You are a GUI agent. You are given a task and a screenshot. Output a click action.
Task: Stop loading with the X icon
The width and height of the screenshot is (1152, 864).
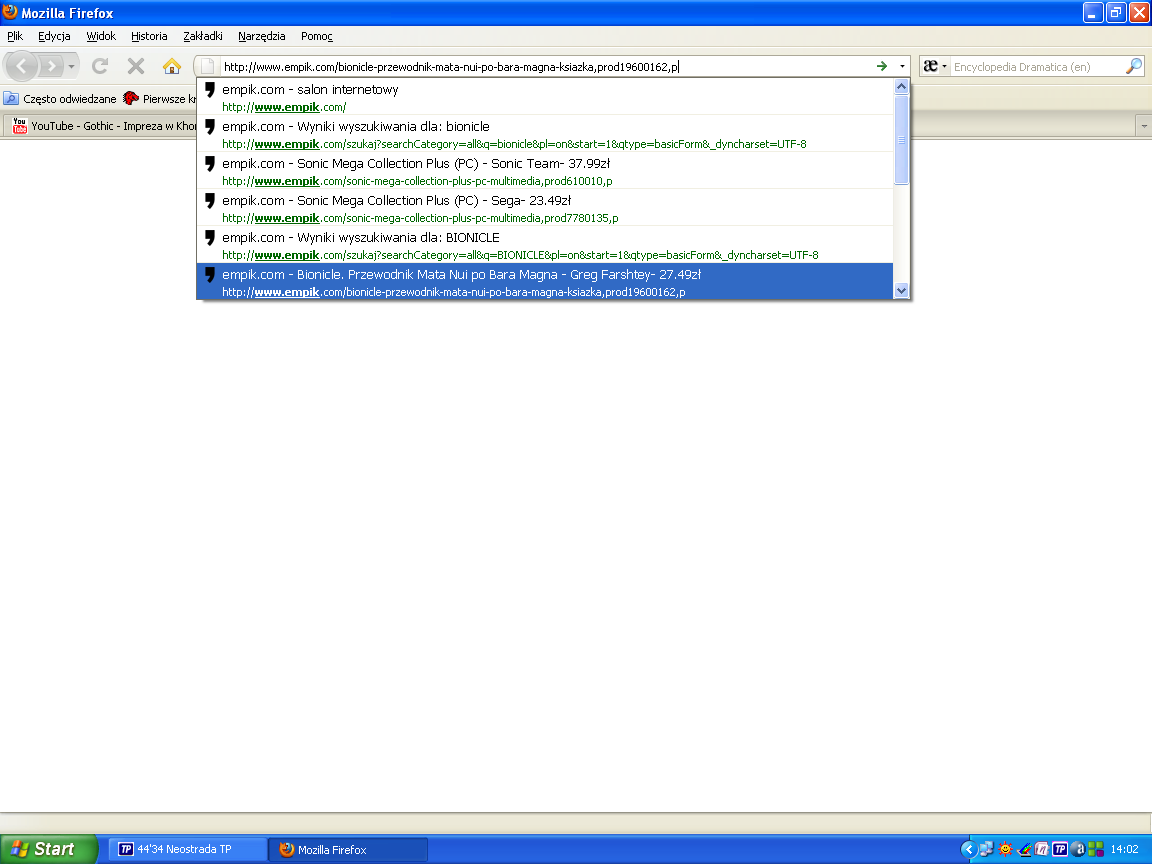136,66
